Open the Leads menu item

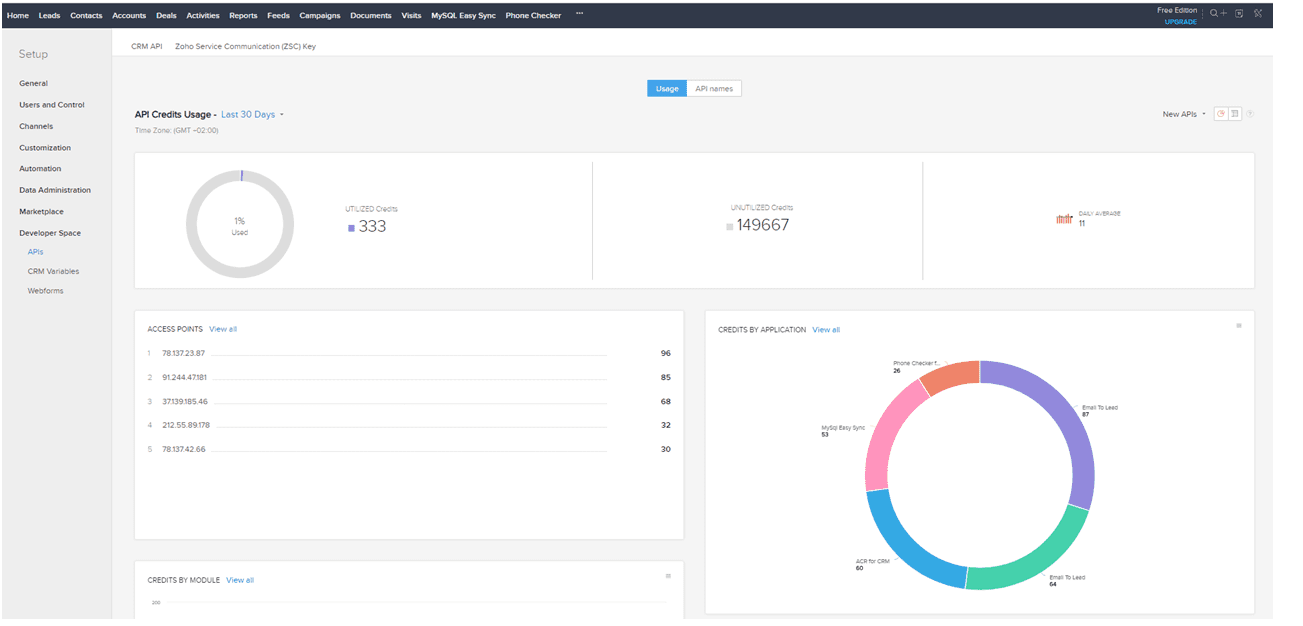tap(49, 16)
